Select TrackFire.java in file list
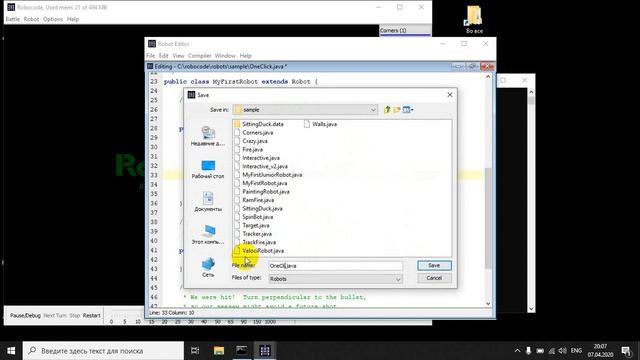The width and height of the screenshot is (640, 360). 255,242
